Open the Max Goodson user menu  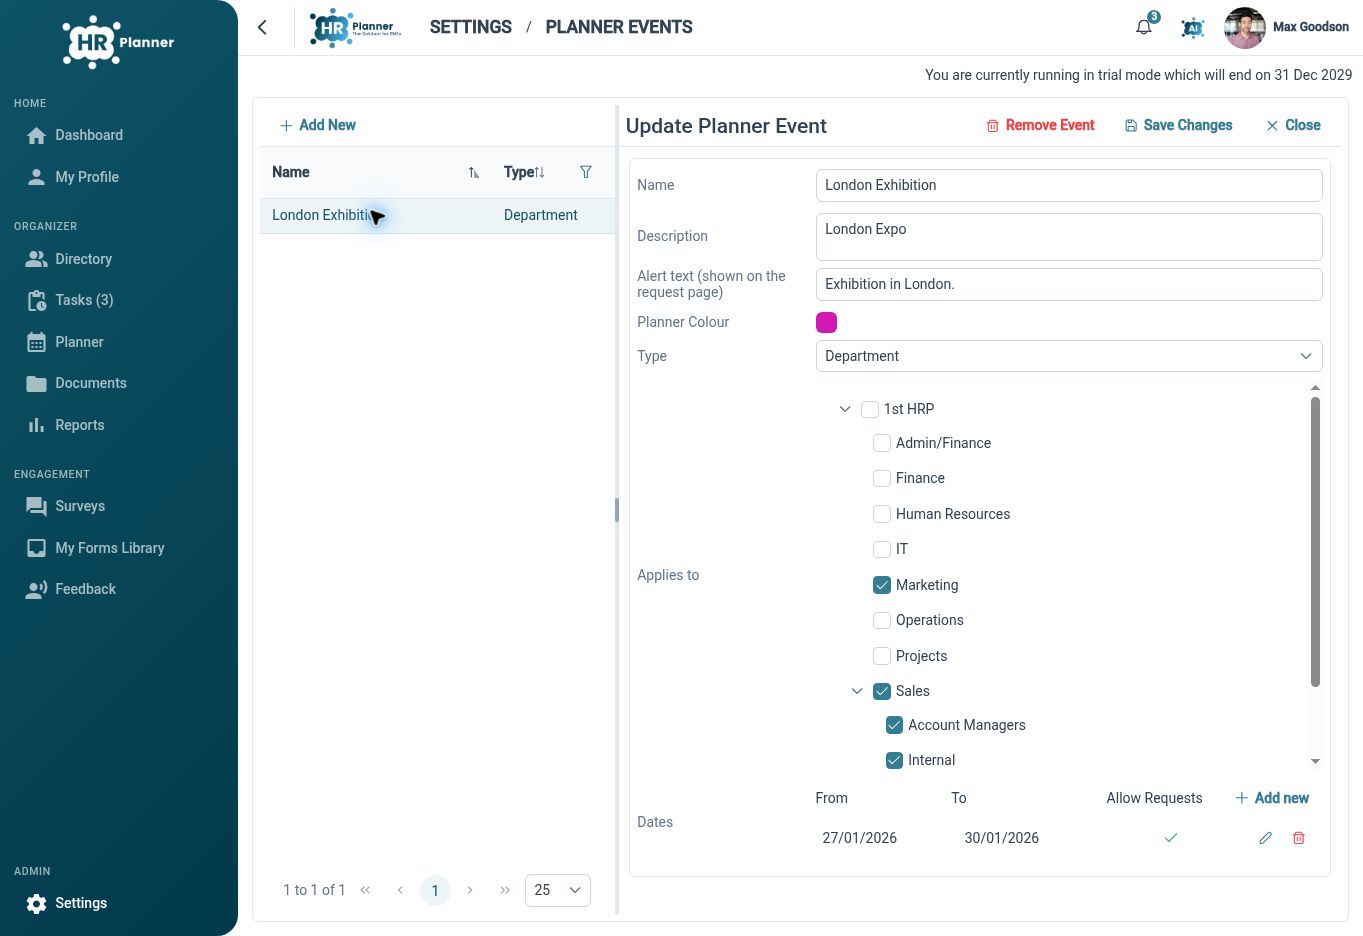point(1287,28)
